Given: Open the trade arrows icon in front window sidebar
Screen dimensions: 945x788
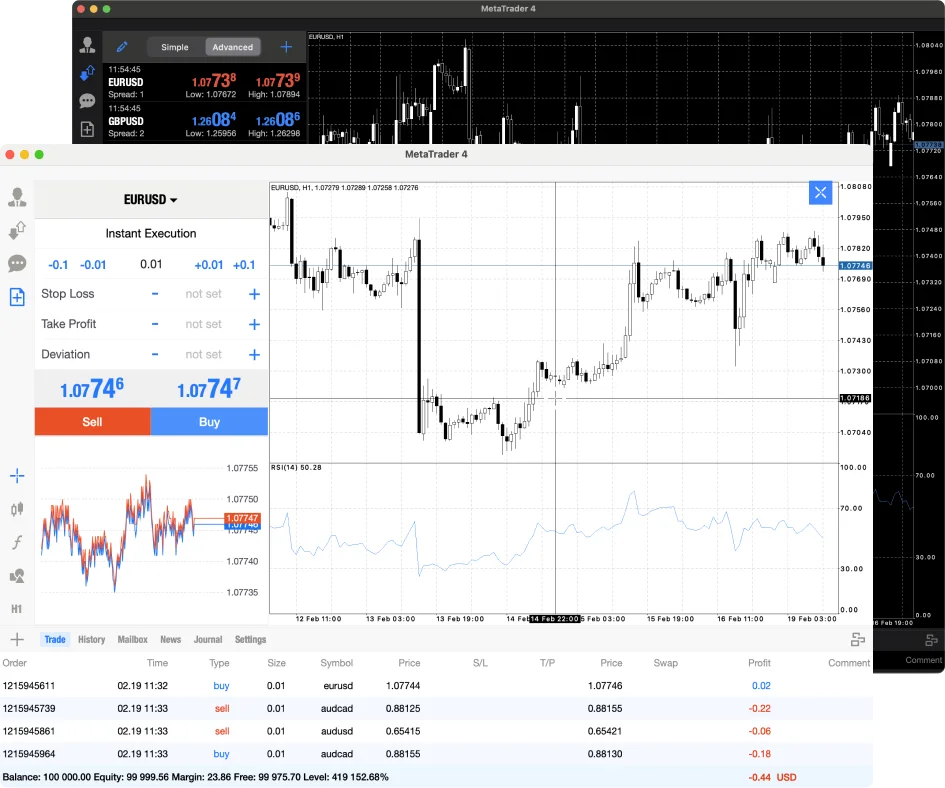Looking at the screenshot, I should (17, 230).
